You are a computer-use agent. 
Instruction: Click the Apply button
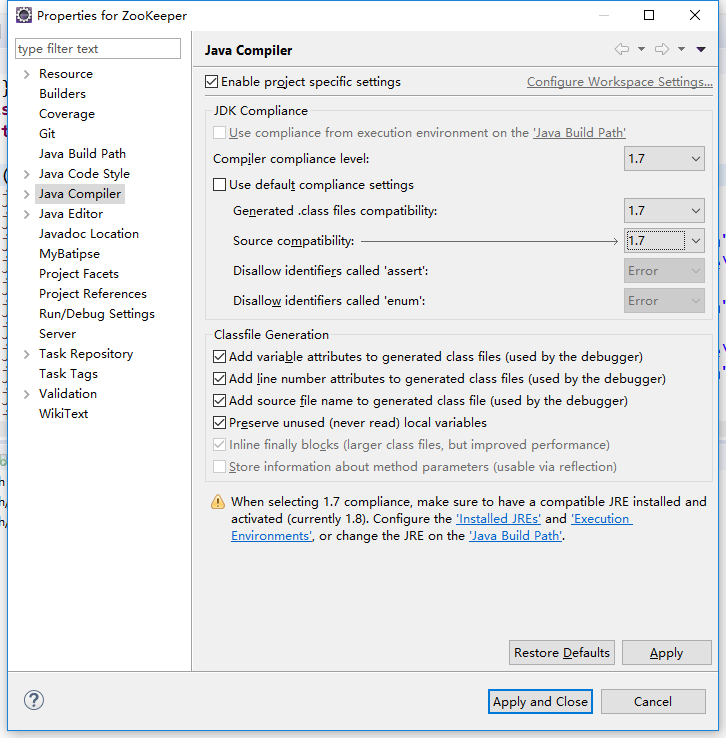pos(667,653)
